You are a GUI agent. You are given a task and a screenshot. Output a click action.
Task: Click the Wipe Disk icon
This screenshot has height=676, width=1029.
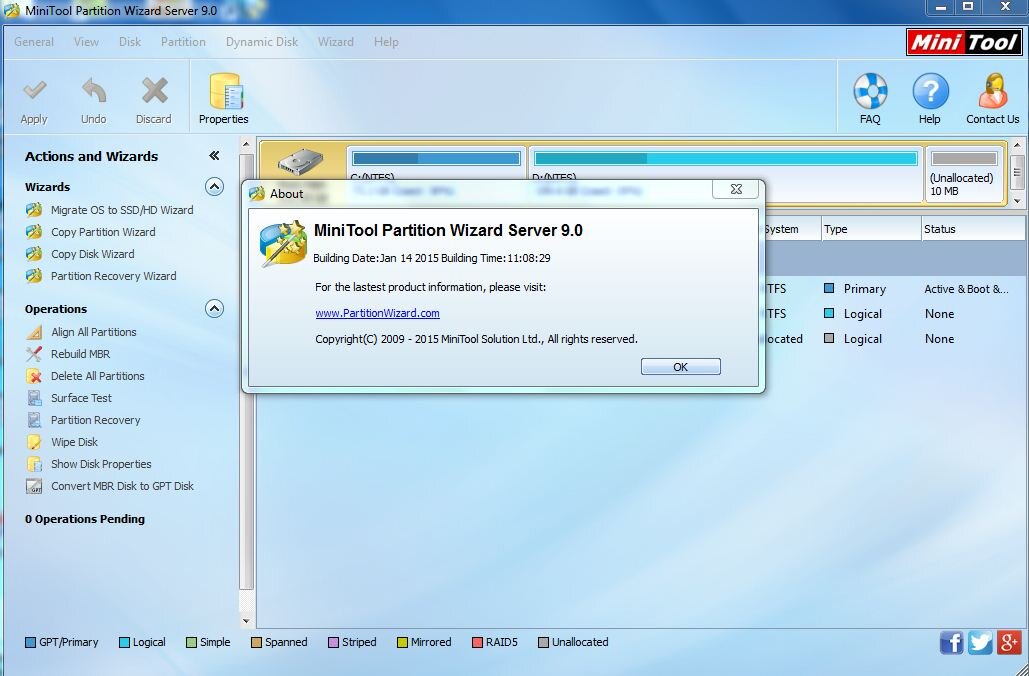[x=33, y=442]
